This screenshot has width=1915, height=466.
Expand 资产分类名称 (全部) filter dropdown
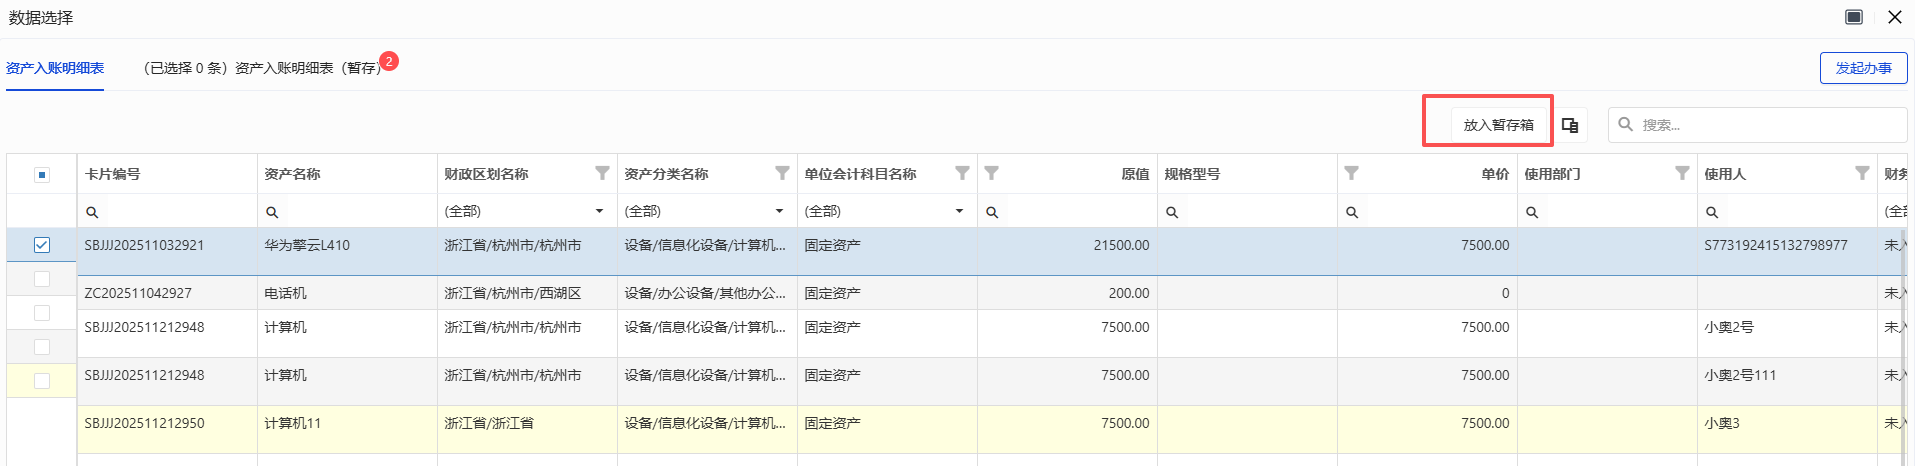[x=779, y=211]
